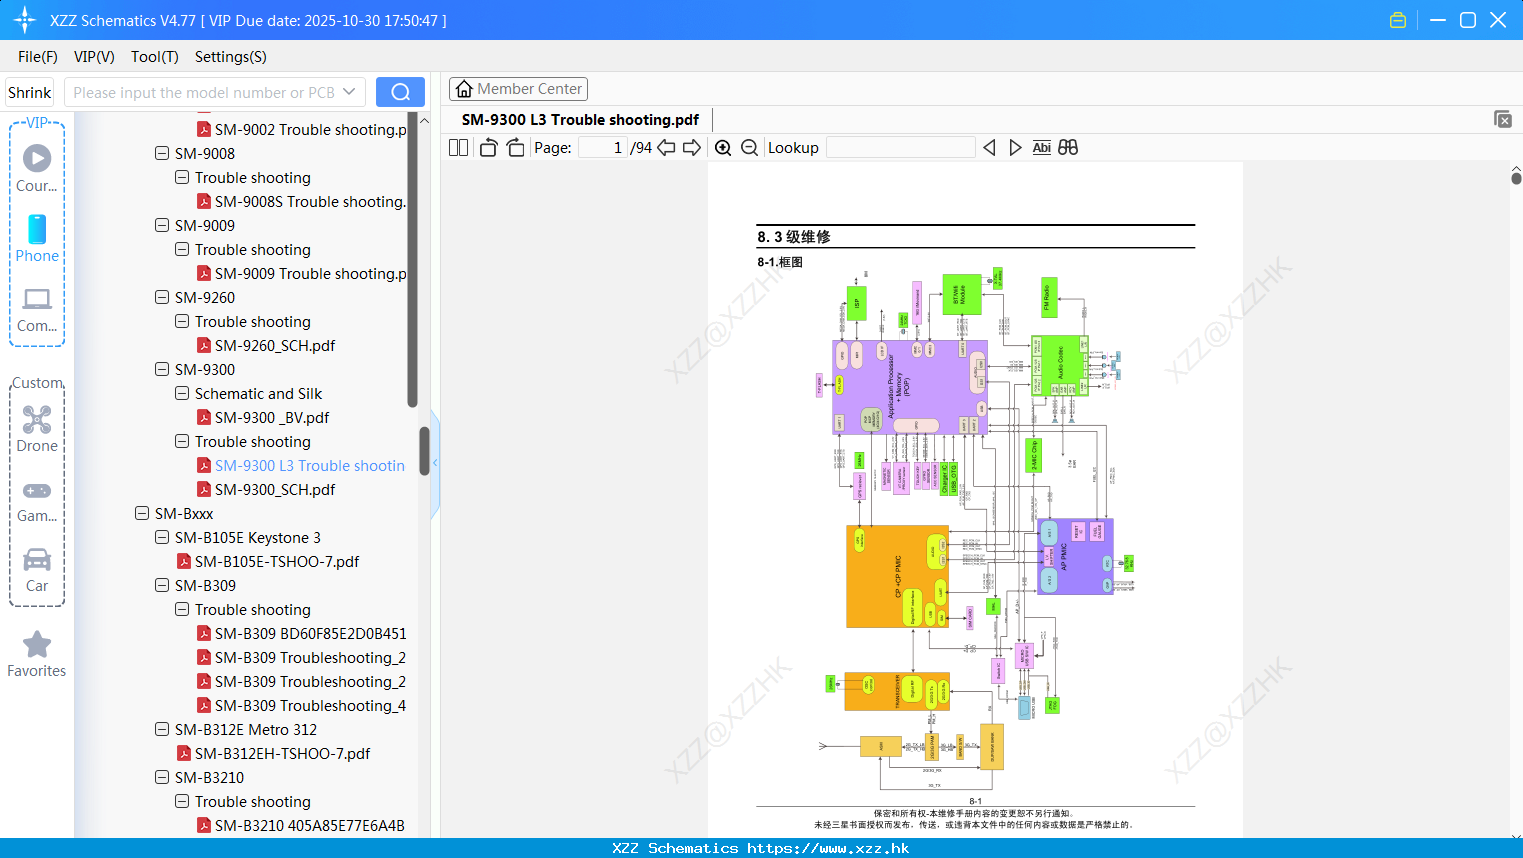Screen dimensions: 1523x858
Task: Toggle whole-word match Abi icon
Action: point(1041,147)
